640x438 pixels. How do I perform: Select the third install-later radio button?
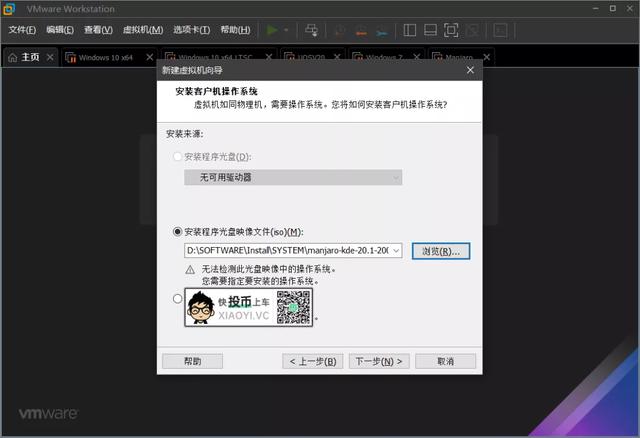pyautogui.click(x=177, y=298)
